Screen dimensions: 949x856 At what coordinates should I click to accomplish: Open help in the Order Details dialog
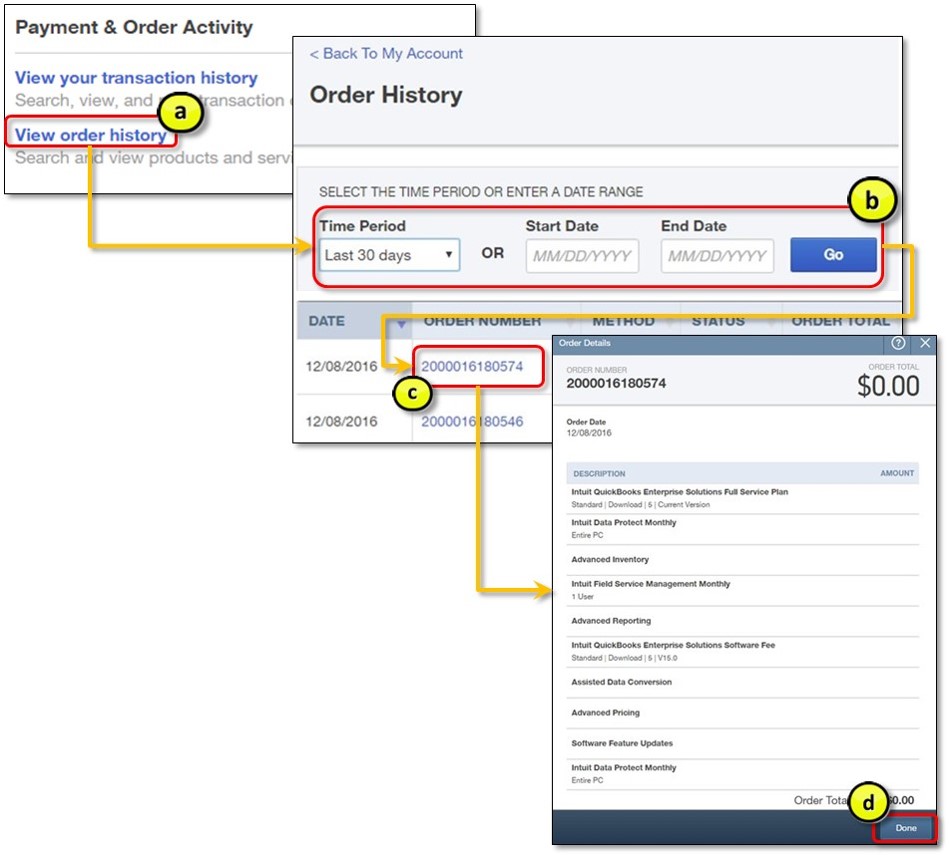(898, 343)
